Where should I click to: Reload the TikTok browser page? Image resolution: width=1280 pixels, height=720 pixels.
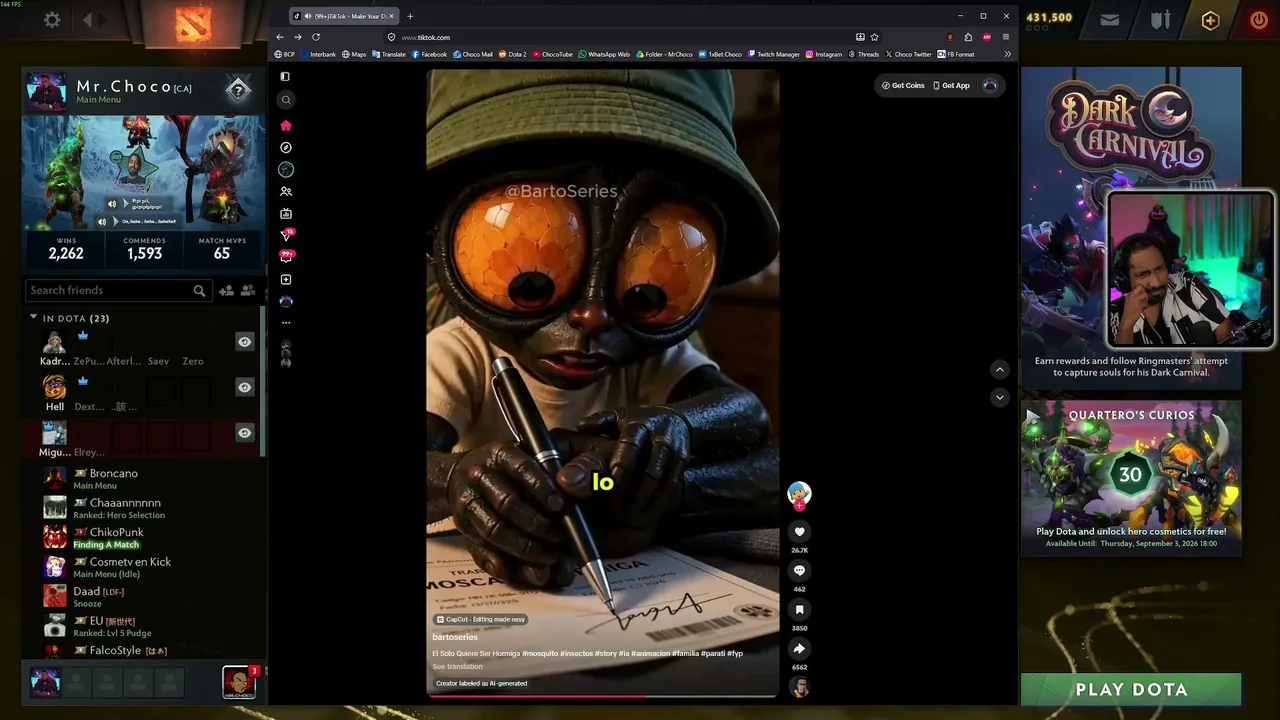click(x=316, y=37)
